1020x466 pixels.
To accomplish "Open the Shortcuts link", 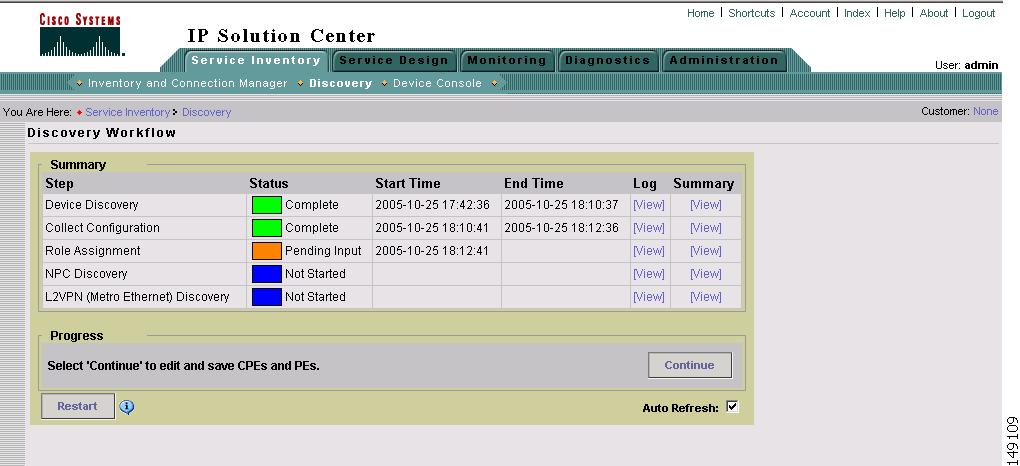I will coord(751,13).
